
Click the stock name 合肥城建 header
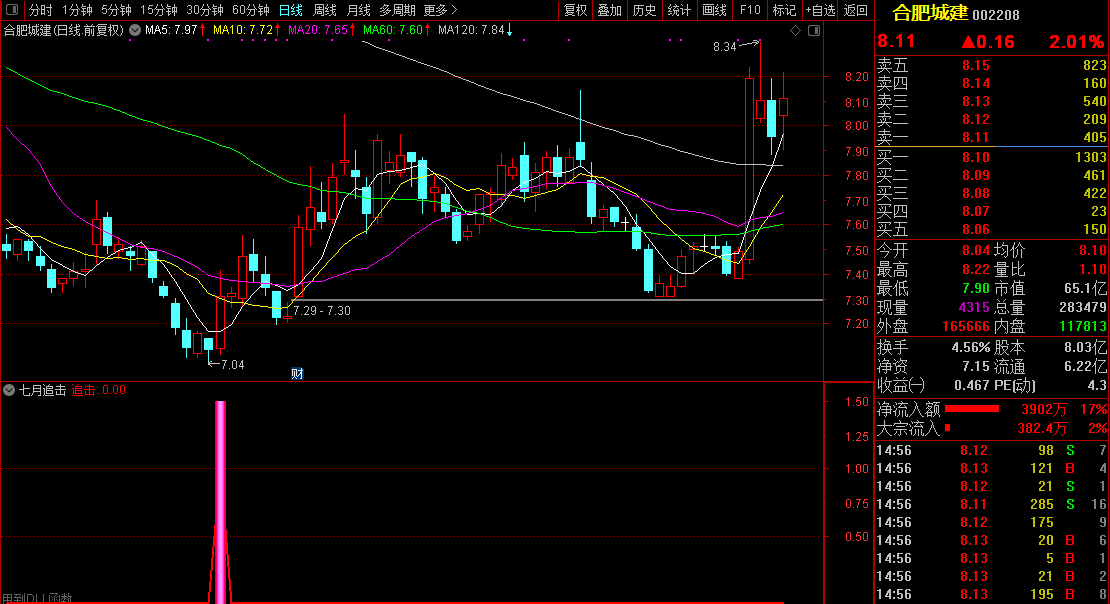pyautogui.click(x=929, y=13)
